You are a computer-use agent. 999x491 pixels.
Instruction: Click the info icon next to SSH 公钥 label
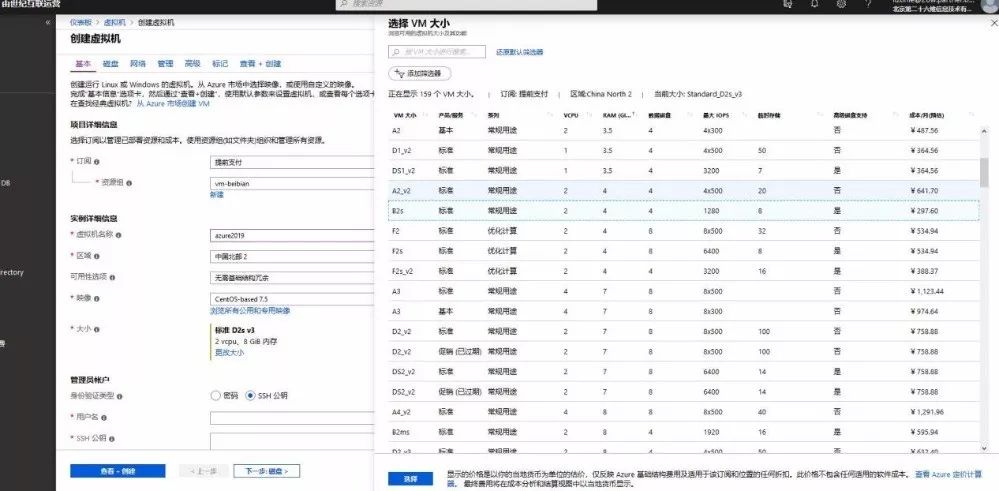coord(113,439)
